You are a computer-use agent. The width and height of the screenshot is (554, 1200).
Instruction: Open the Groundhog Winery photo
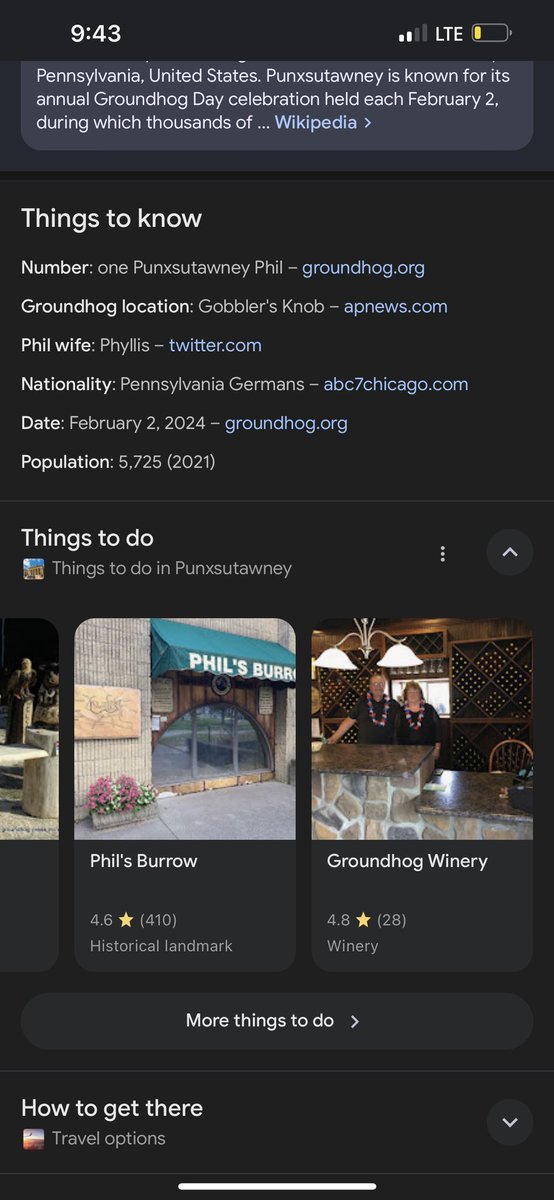(422, 729)
